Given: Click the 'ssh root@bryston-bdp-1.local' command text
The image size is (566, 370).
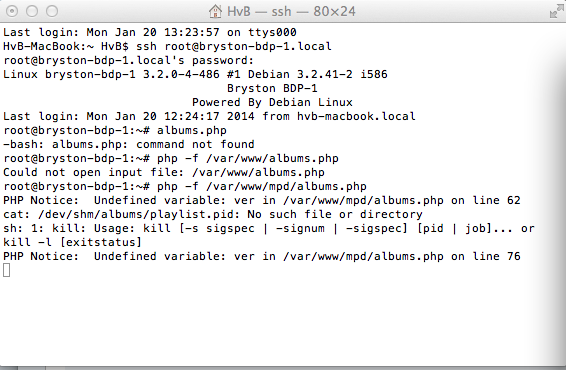Looking at the screenshot, I should tap(234, 47).
